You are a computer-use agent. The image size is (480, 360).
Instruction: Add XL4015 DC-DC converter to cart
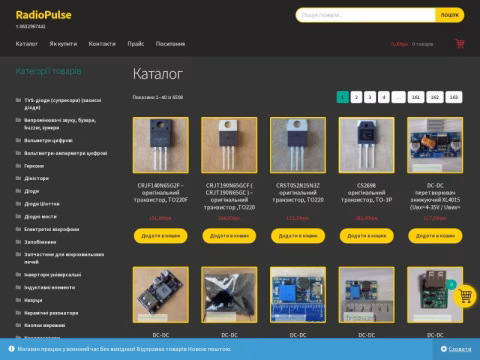pyautogui.click(x=435, y=236)
